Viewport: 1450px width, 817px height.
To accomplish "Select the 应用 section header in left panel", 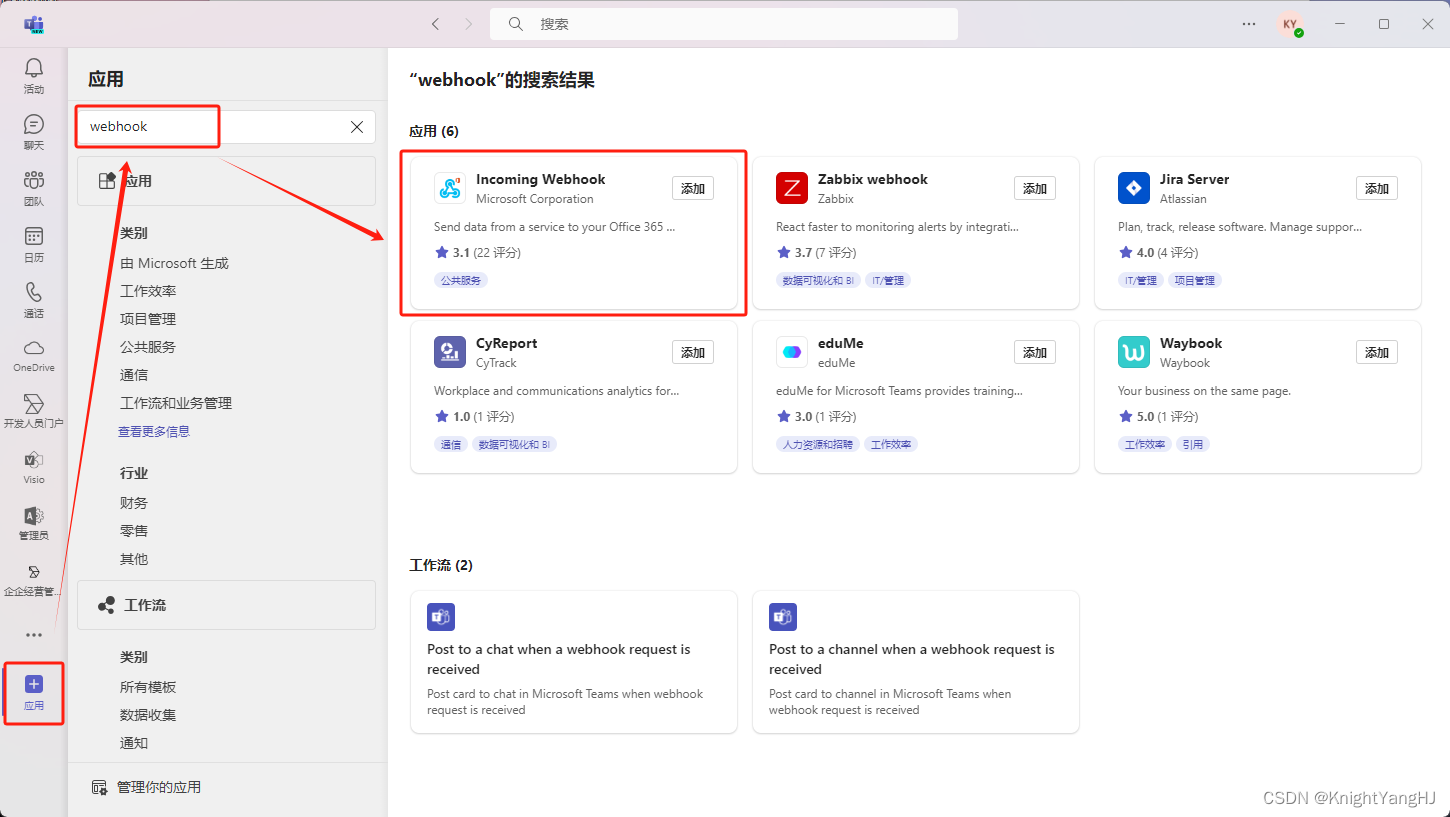I will [x=226, y=181].
